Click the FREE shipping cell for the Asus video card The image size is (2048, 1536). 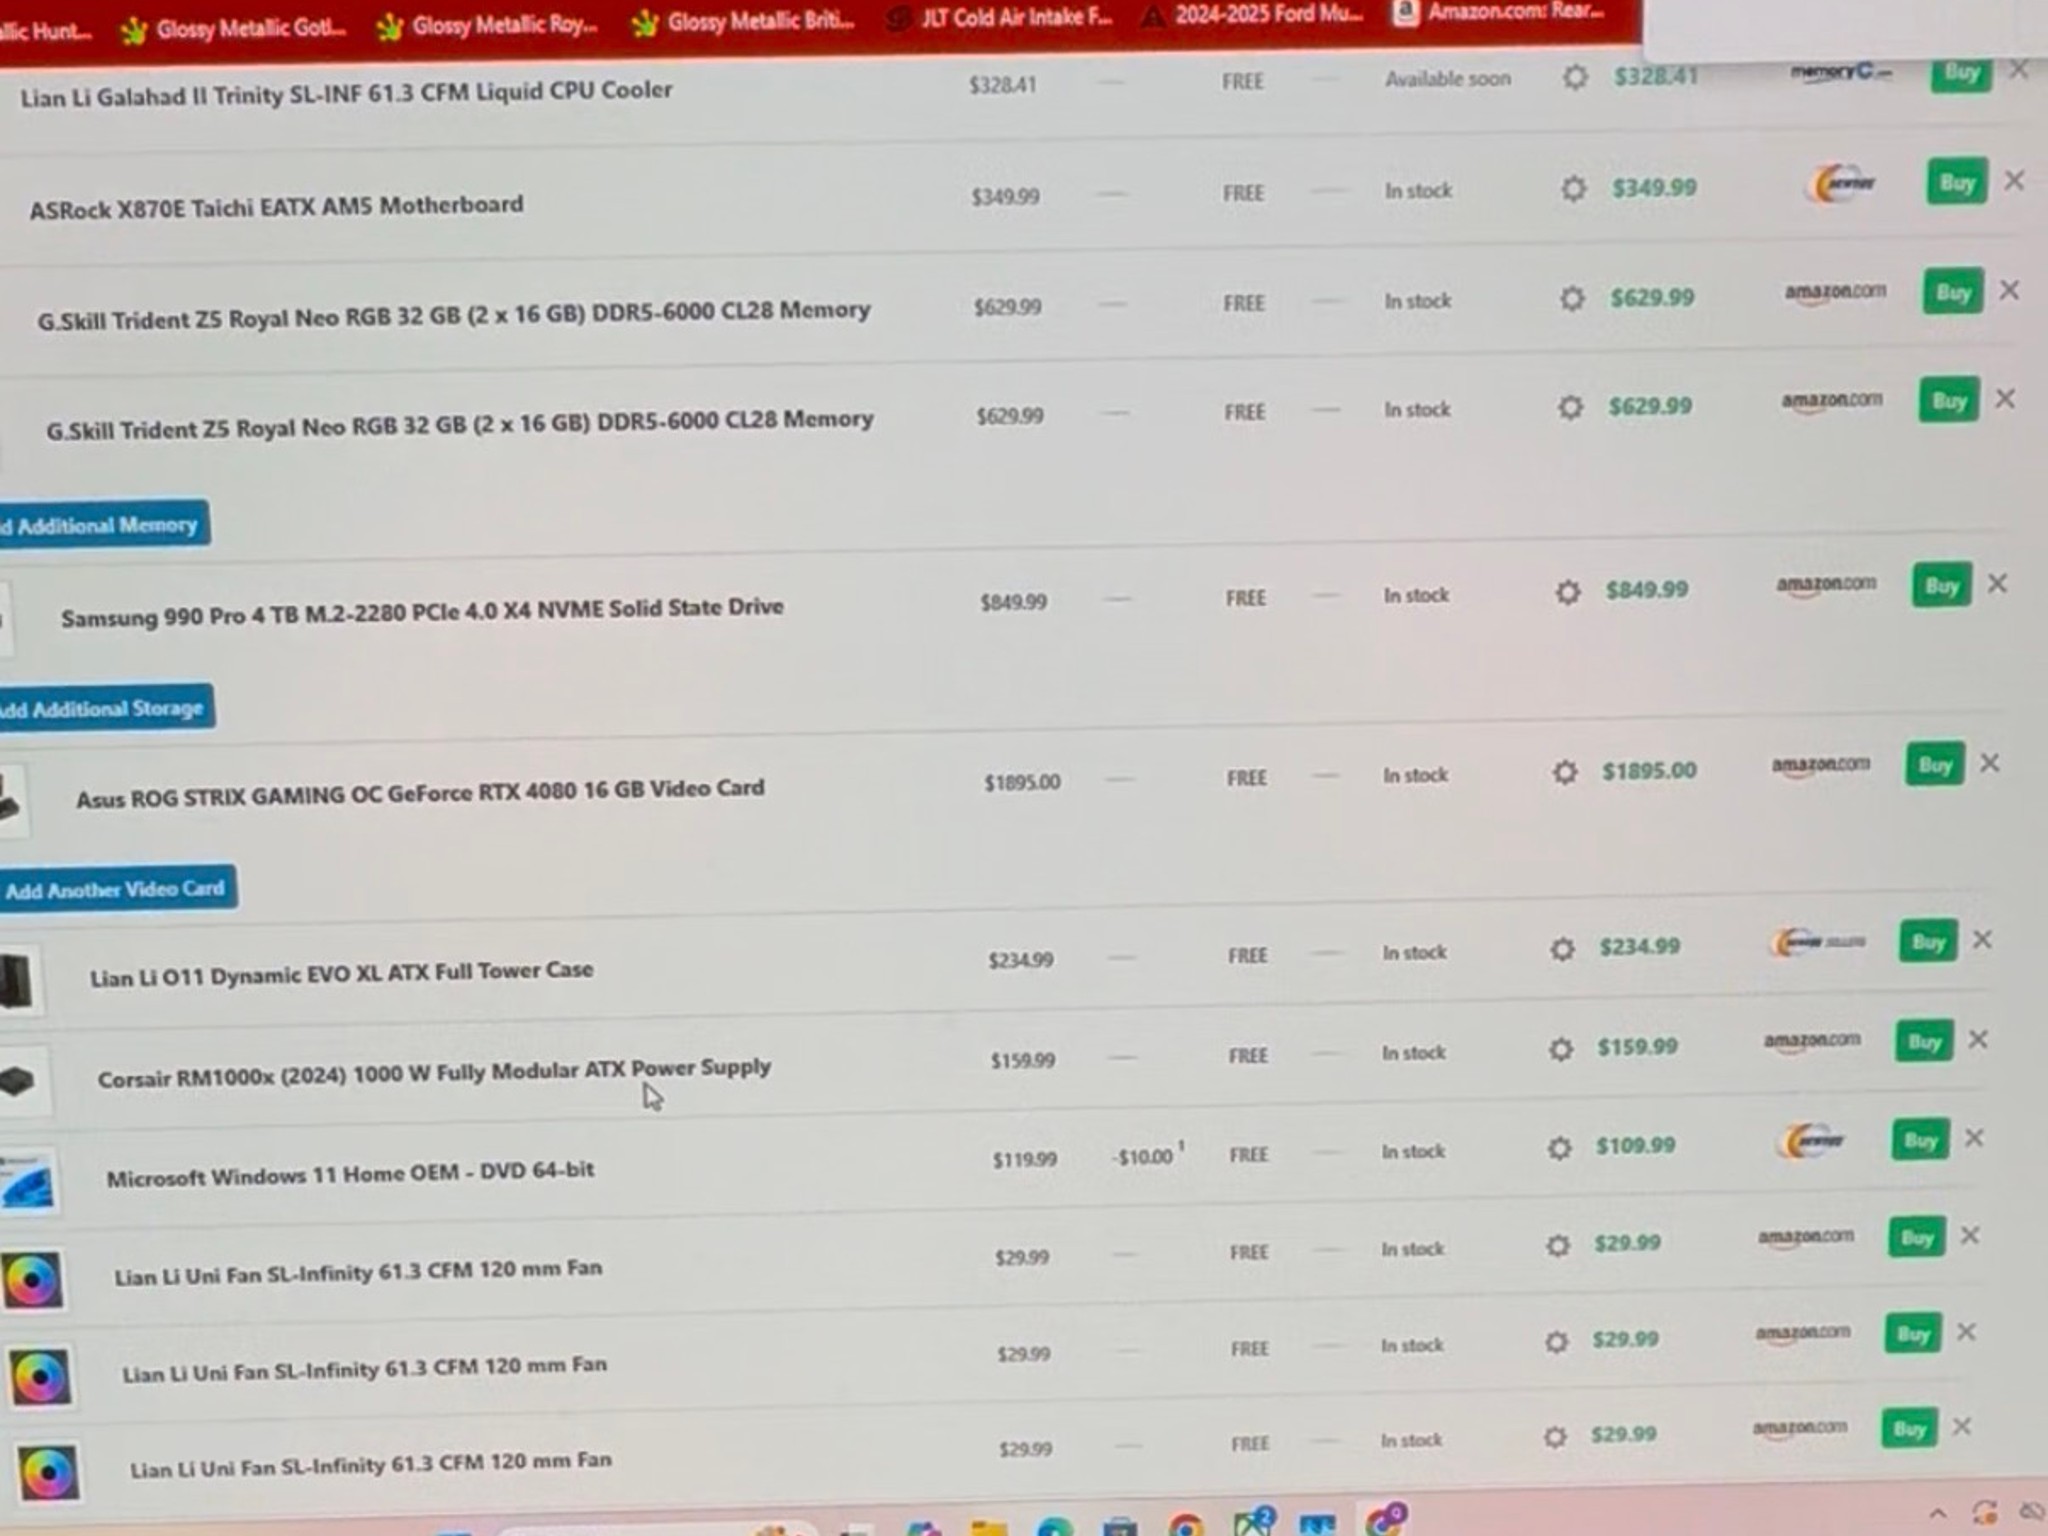tap(1247, 778)
